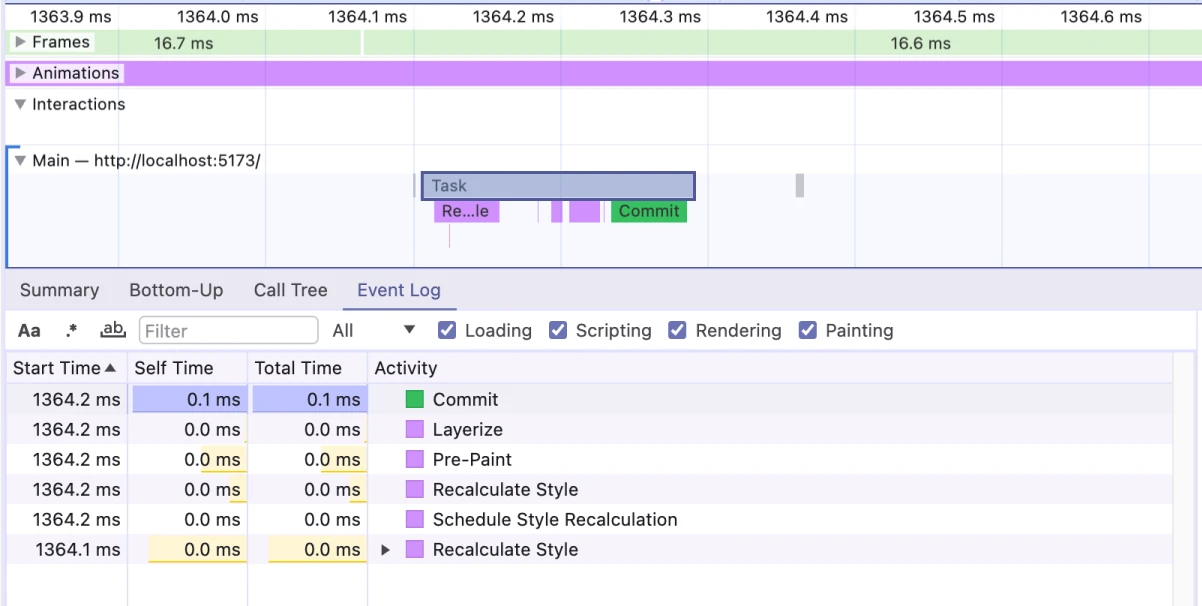This screenshot has width=1202, height=606.
Task: Switch to the Summary tab
Action: [59, 290]
